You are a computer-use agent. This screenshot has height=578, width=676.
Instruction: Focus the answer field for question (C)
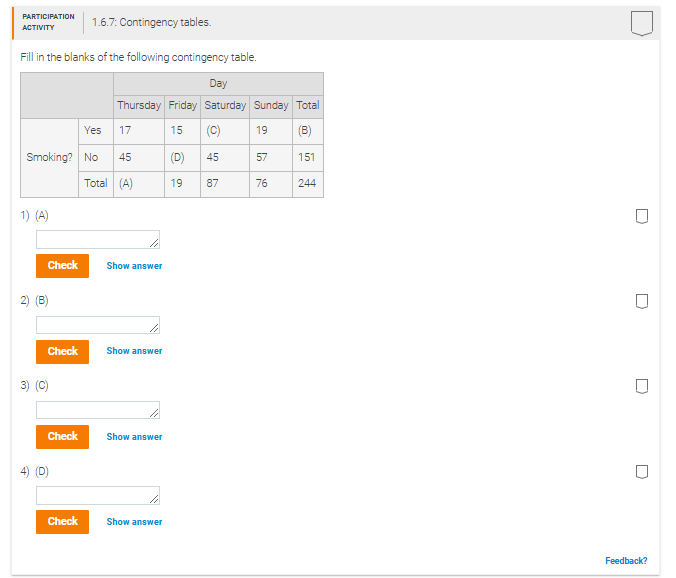98,410
